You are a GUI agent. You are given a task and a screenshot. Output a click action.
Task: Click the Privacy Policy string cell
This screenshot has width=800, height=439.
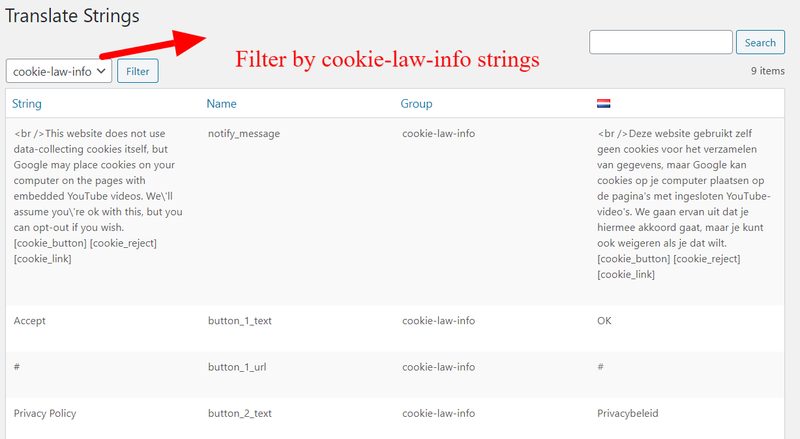(x=45, y=413)
